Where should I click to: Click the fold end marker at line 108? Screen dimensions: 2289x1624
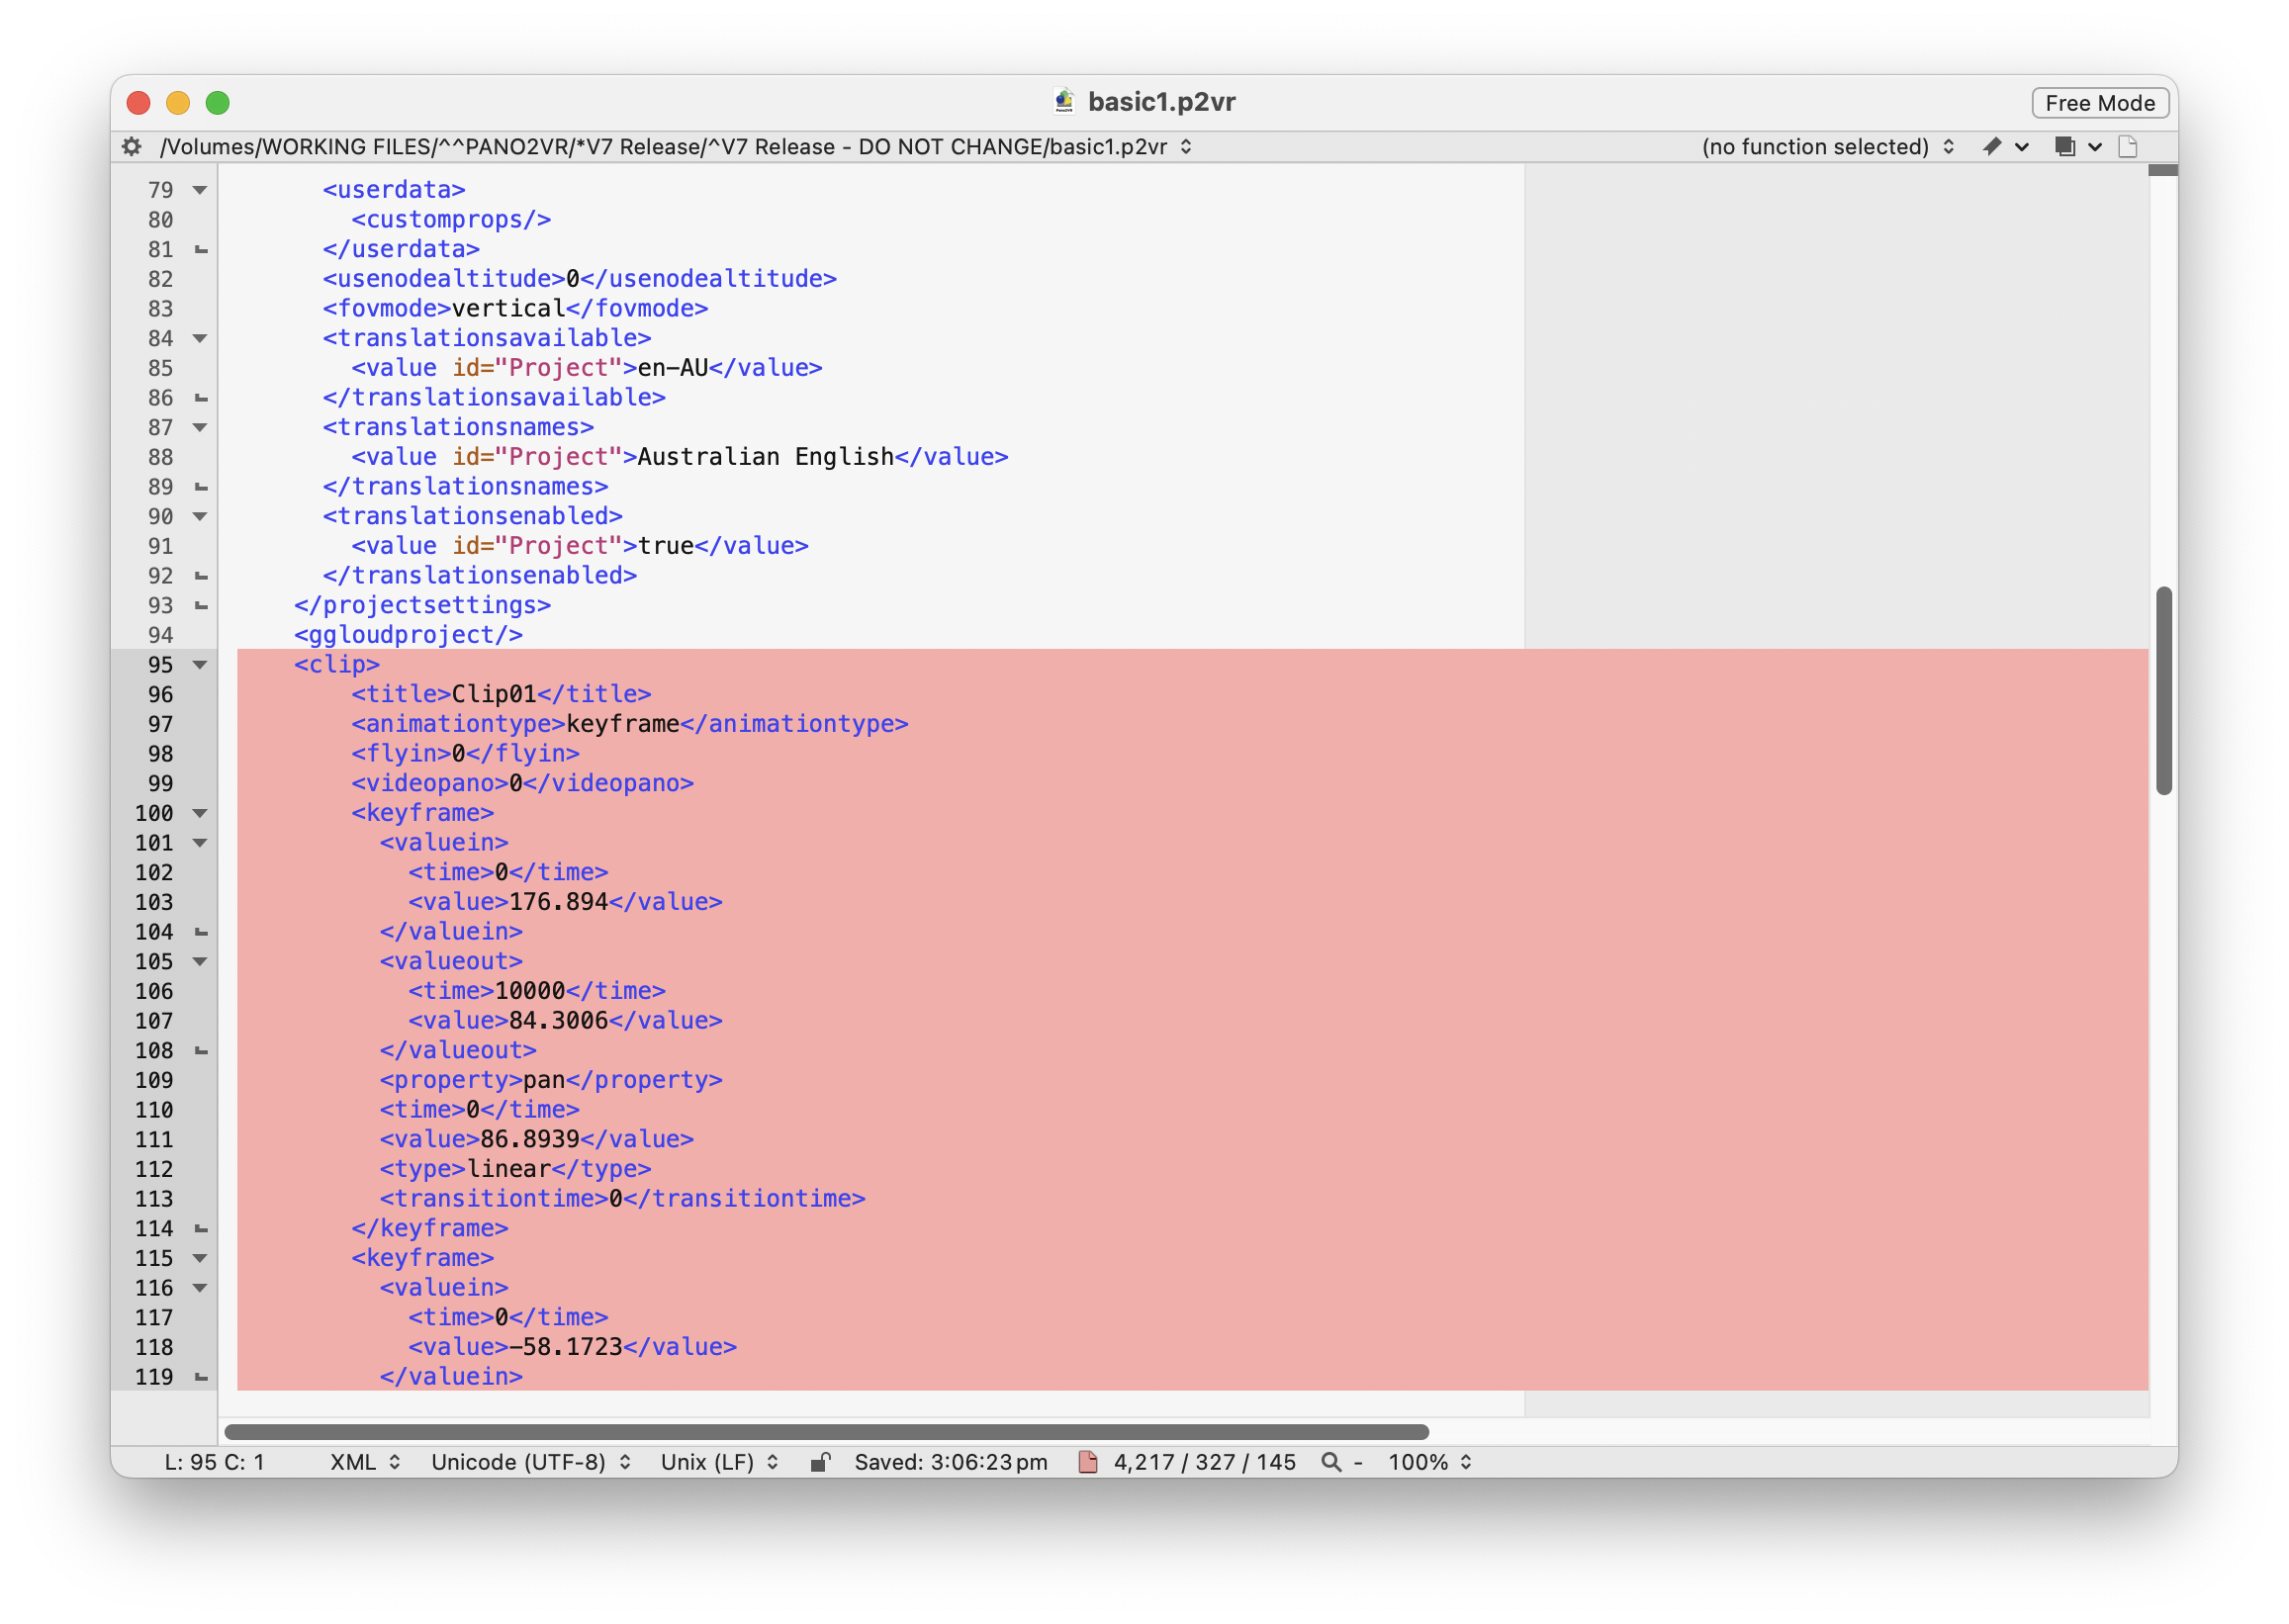coord(201,1051)
